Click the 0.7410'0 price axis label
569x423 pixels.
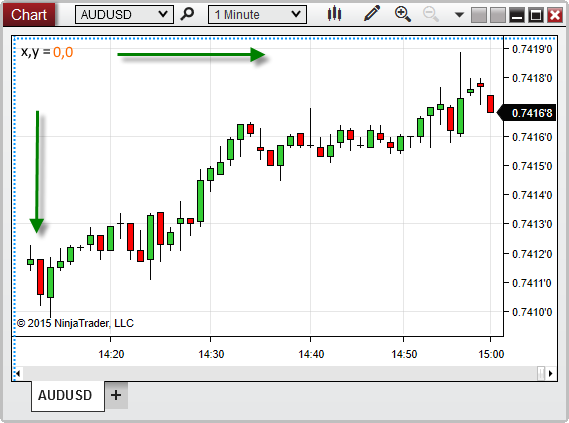(532, 312)
